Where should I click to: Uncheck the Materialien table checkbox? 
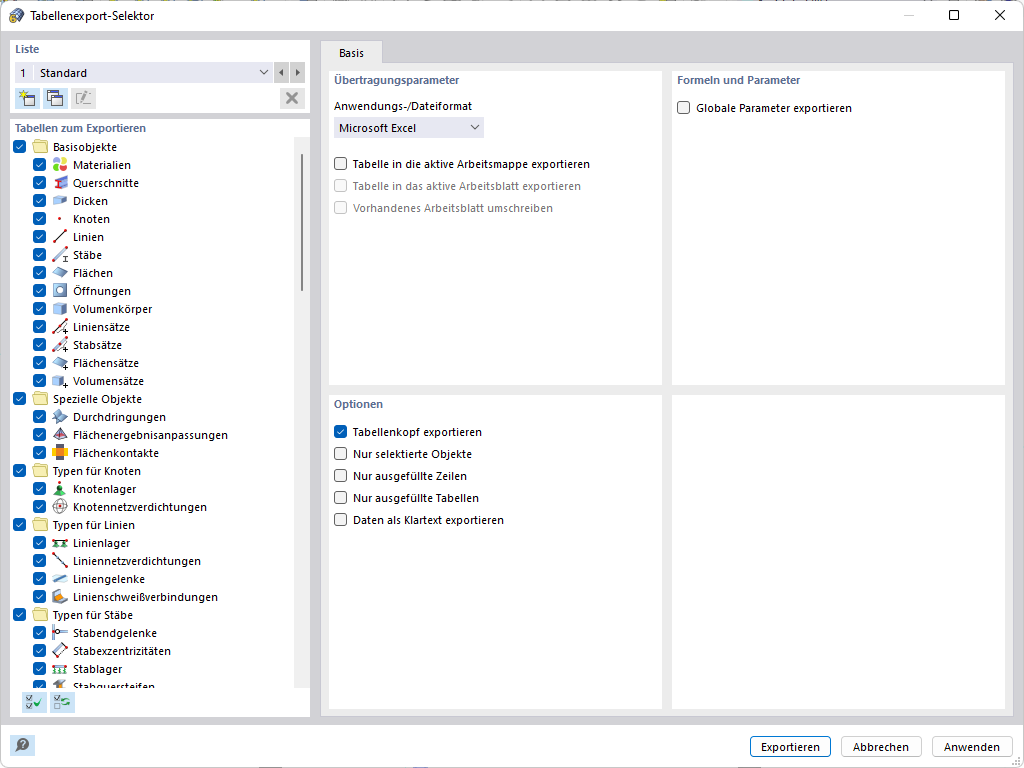[x=40, y=165]
